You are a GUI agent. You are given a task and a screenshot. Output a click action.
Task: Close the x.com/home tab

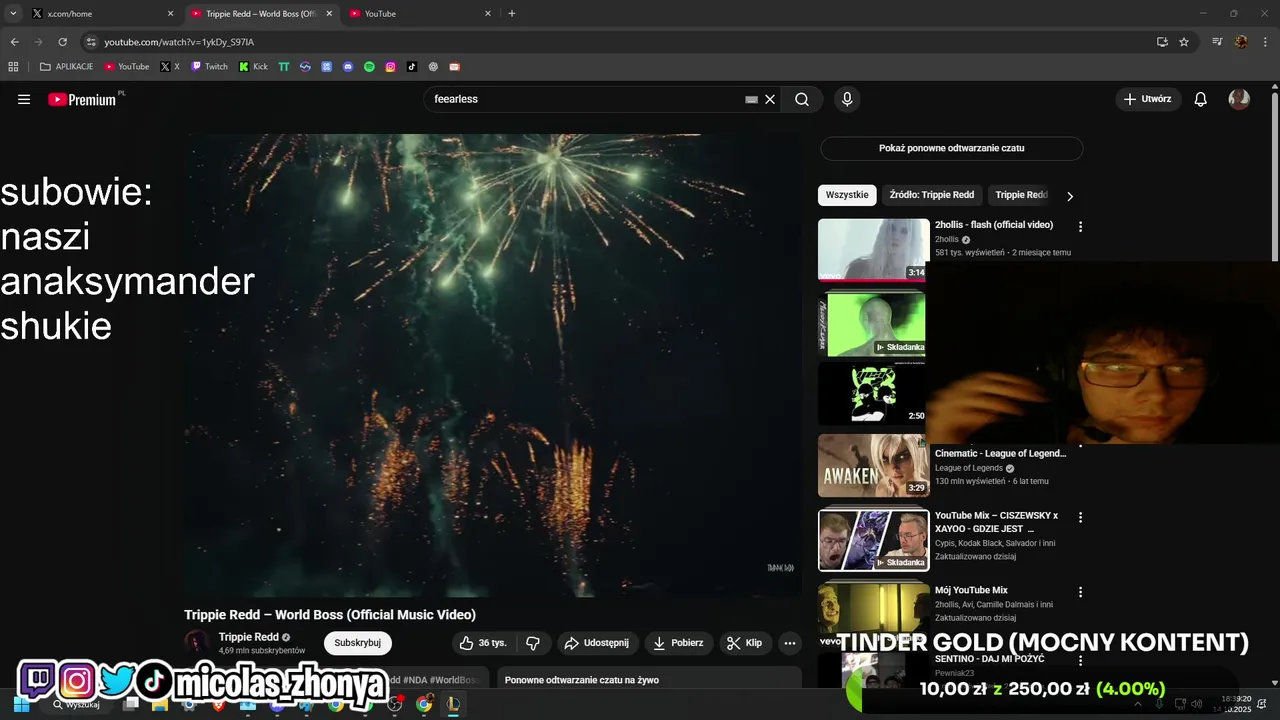pos(170,14)
